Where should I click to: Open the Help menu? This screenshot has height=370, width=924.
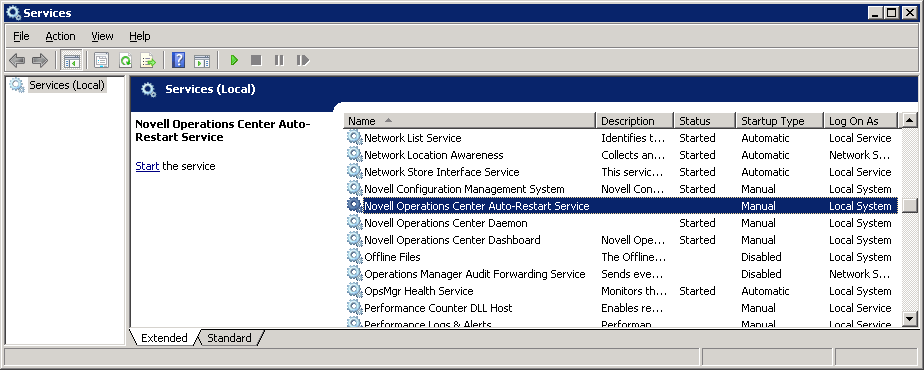140,36
